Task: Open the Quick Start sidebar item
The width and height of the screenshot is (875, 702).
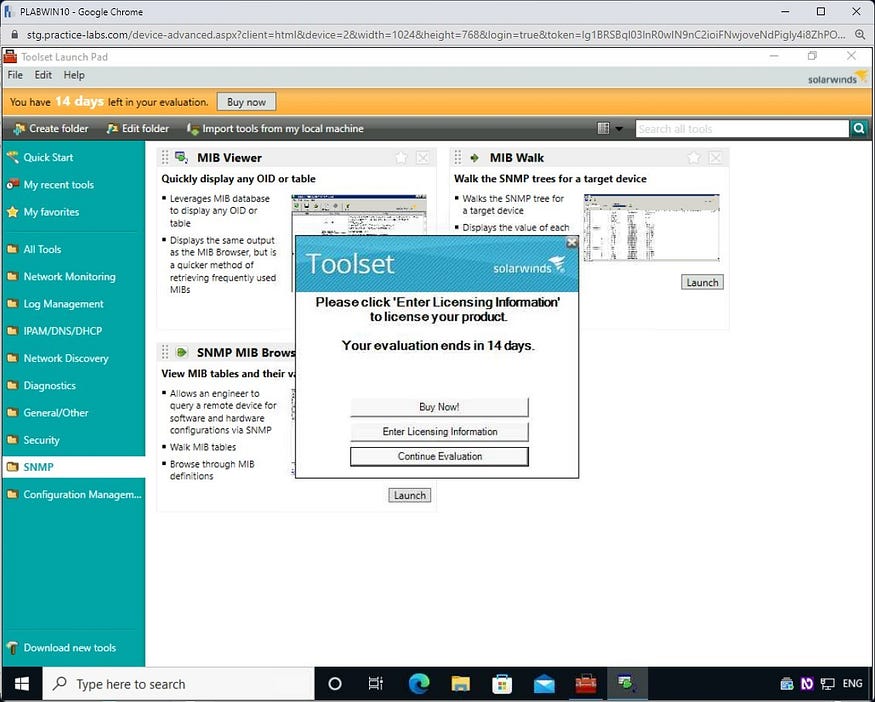Action: 48,157
